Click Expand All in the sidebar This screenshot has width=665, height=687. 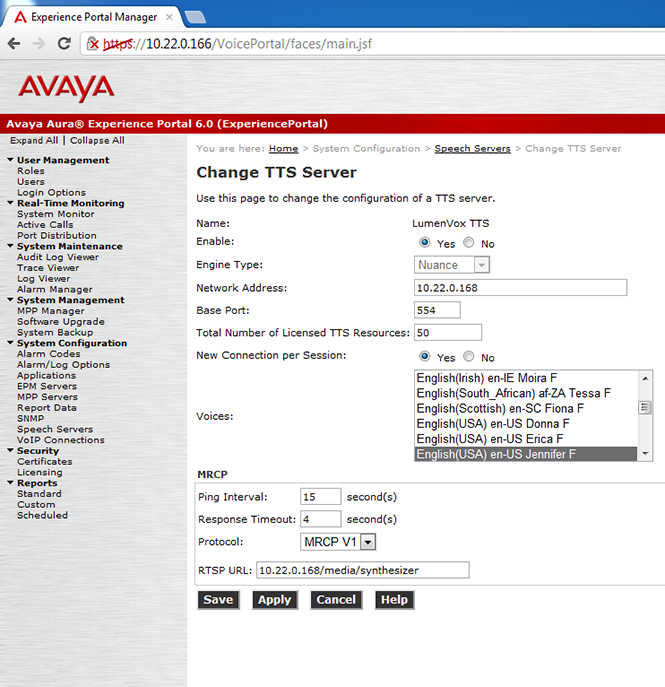coord(34,140)
